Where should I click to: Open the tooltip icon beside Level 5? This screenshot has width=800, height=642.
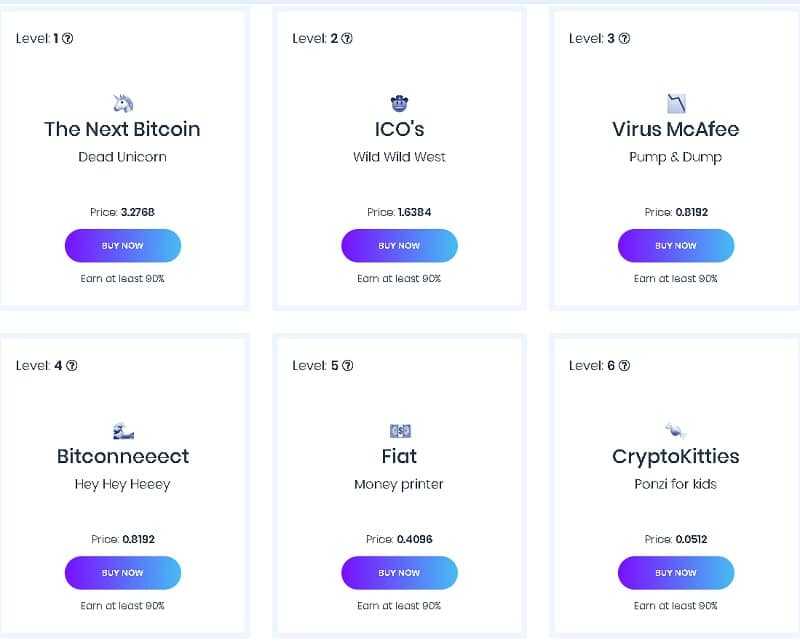click(x=346, y=365)
